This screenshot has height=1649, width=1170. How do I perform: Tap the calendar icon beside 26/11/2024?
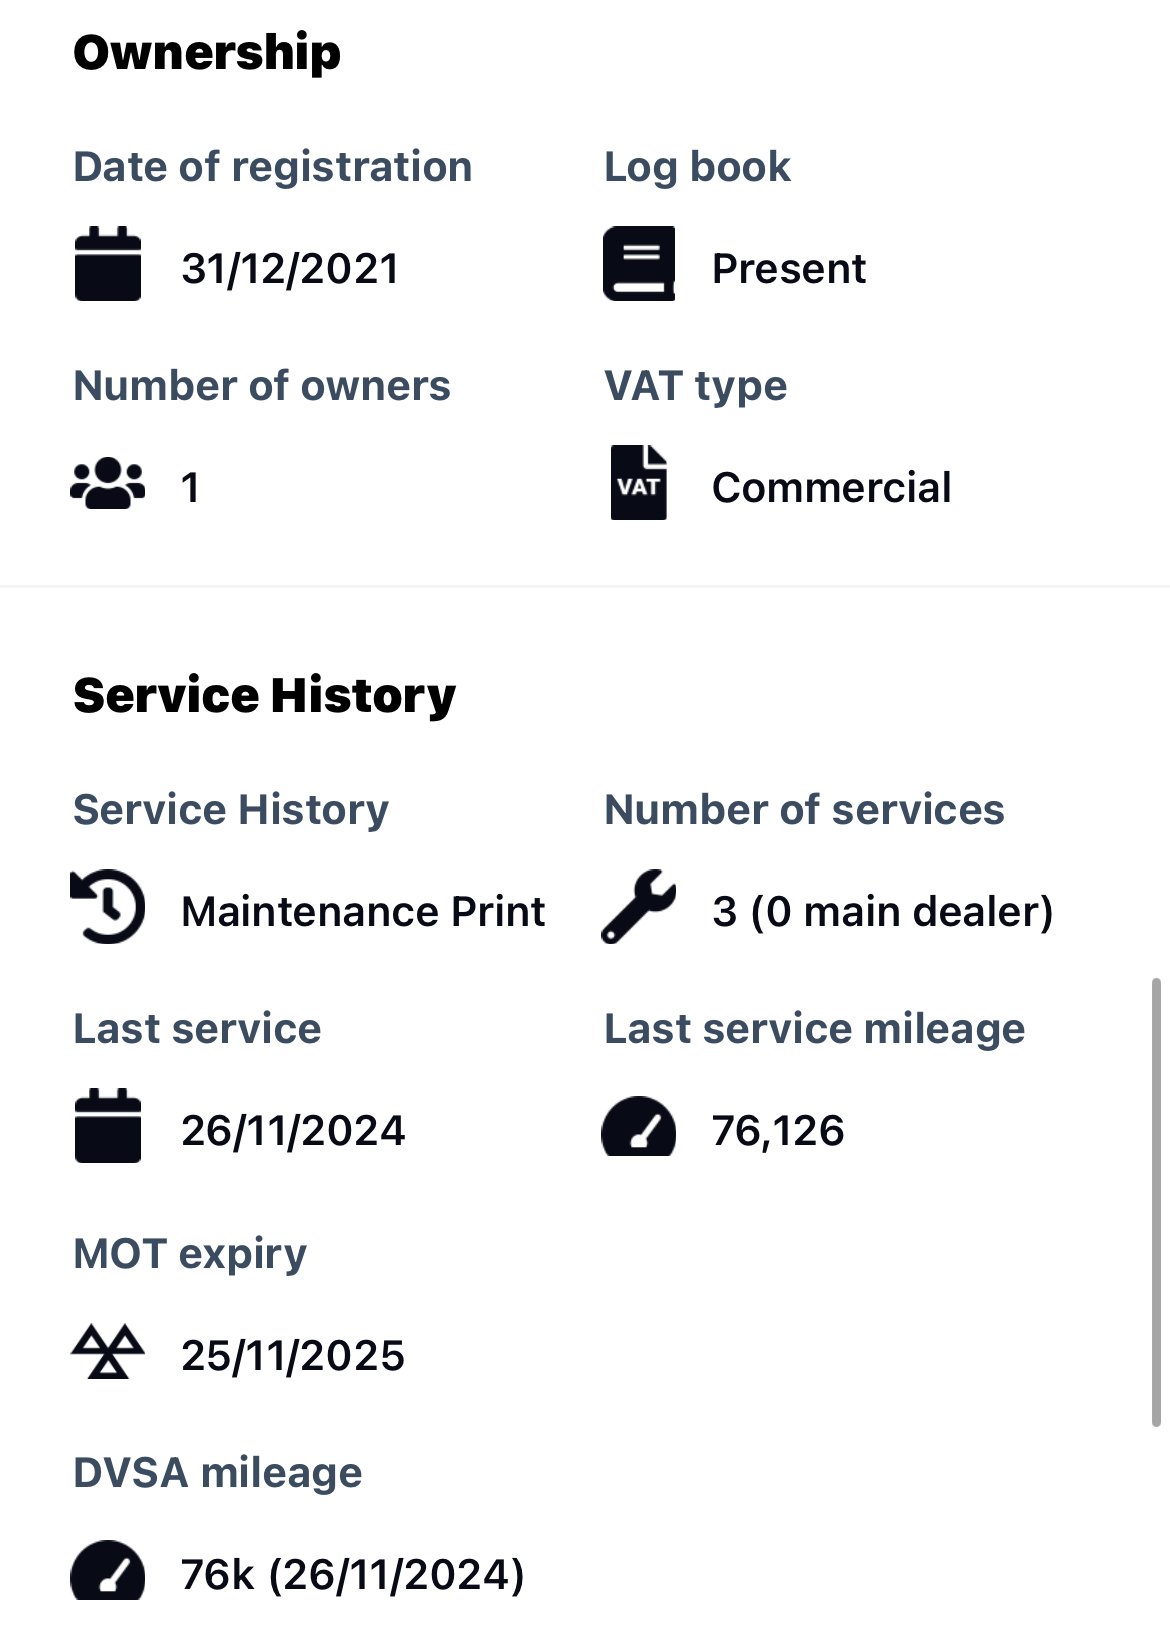pyautogui.click(x=108, y=1126)
